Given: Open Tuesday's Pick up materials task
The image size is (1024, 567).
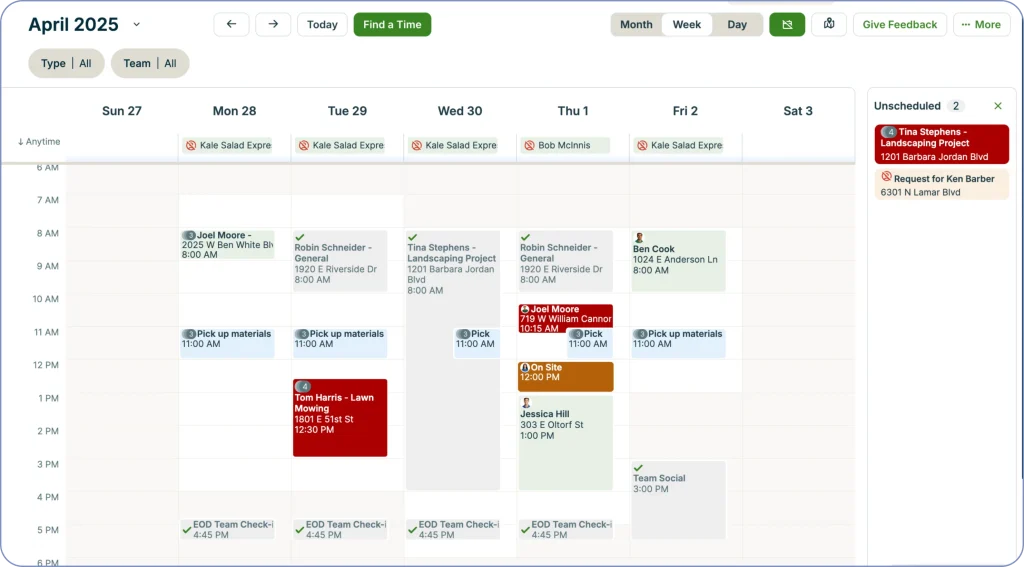Looking at the screenshot, I should pyautogui.click(x=340, y=343).
